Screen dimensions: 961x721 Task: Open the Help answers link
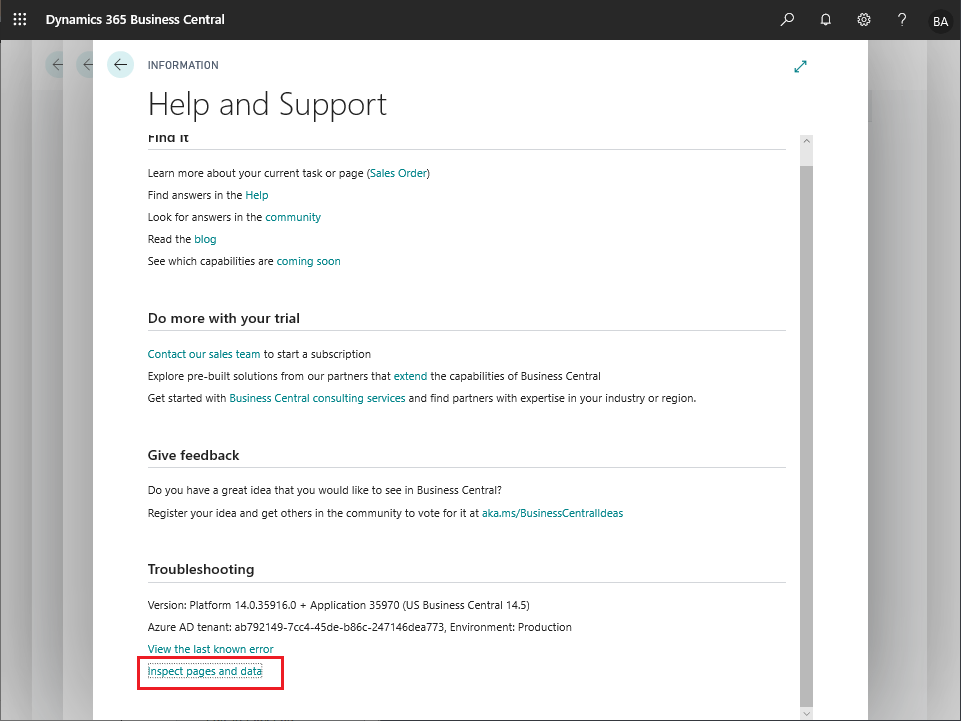point(257,195)
